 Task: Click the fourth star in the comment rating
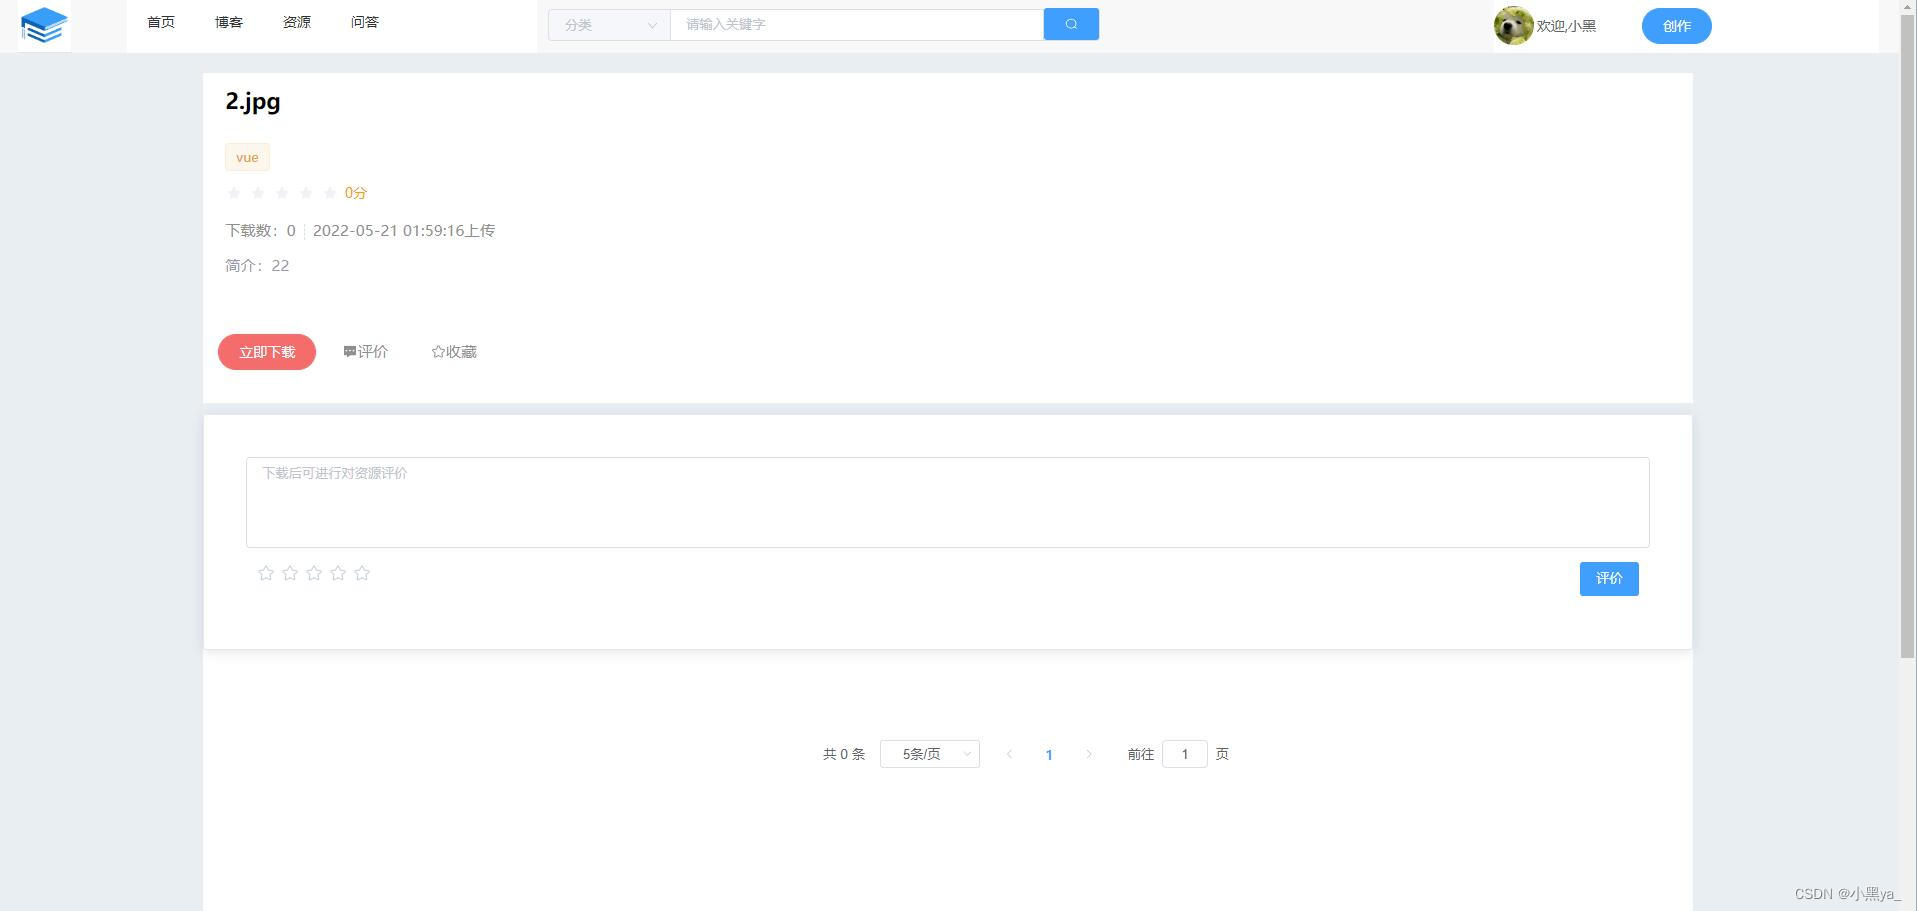point(338,573)
